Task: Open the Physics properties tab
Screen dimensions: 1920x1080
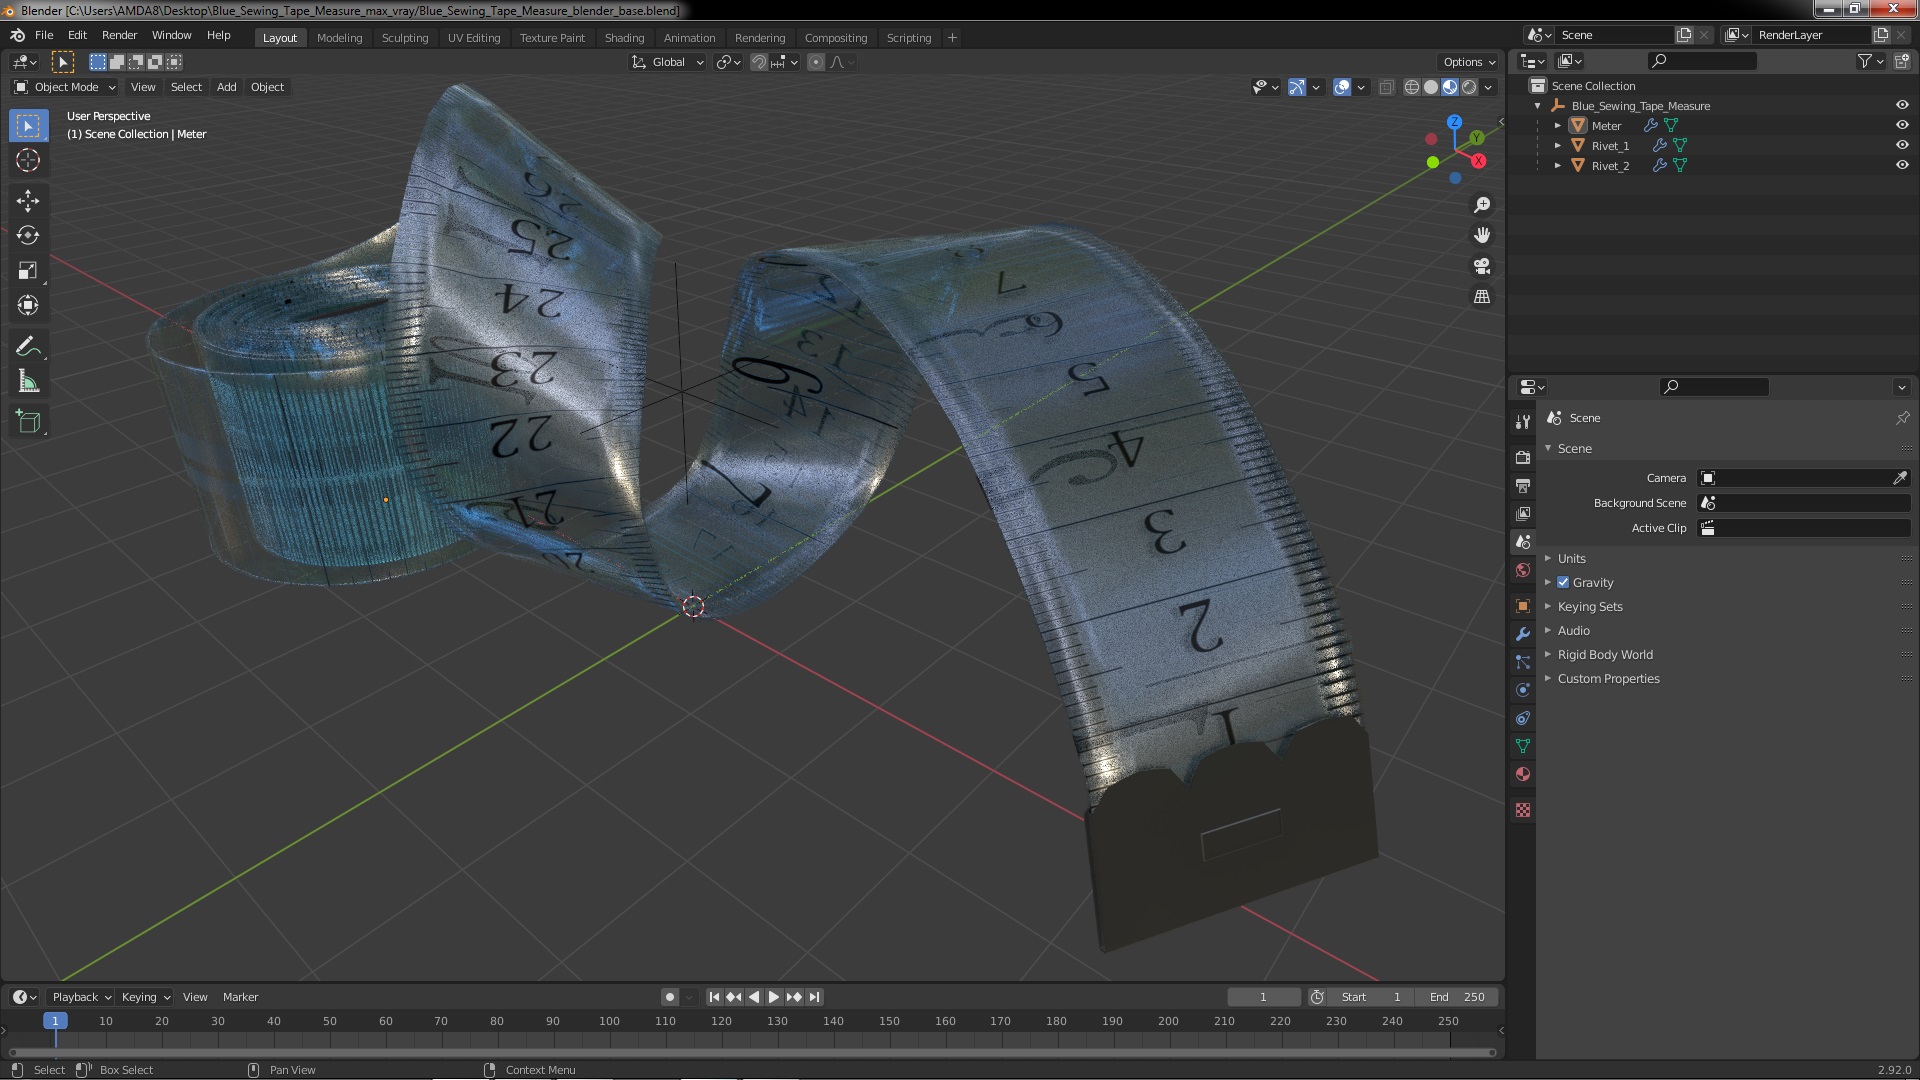Action: [x=1523, y=690]
